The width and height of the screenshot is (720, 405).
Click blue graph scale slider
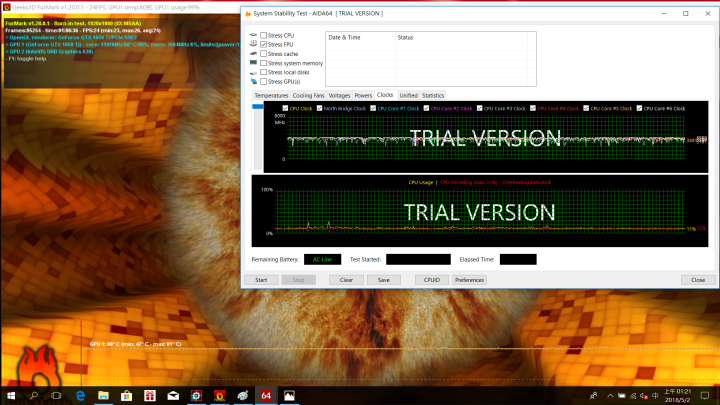point(258,107)
